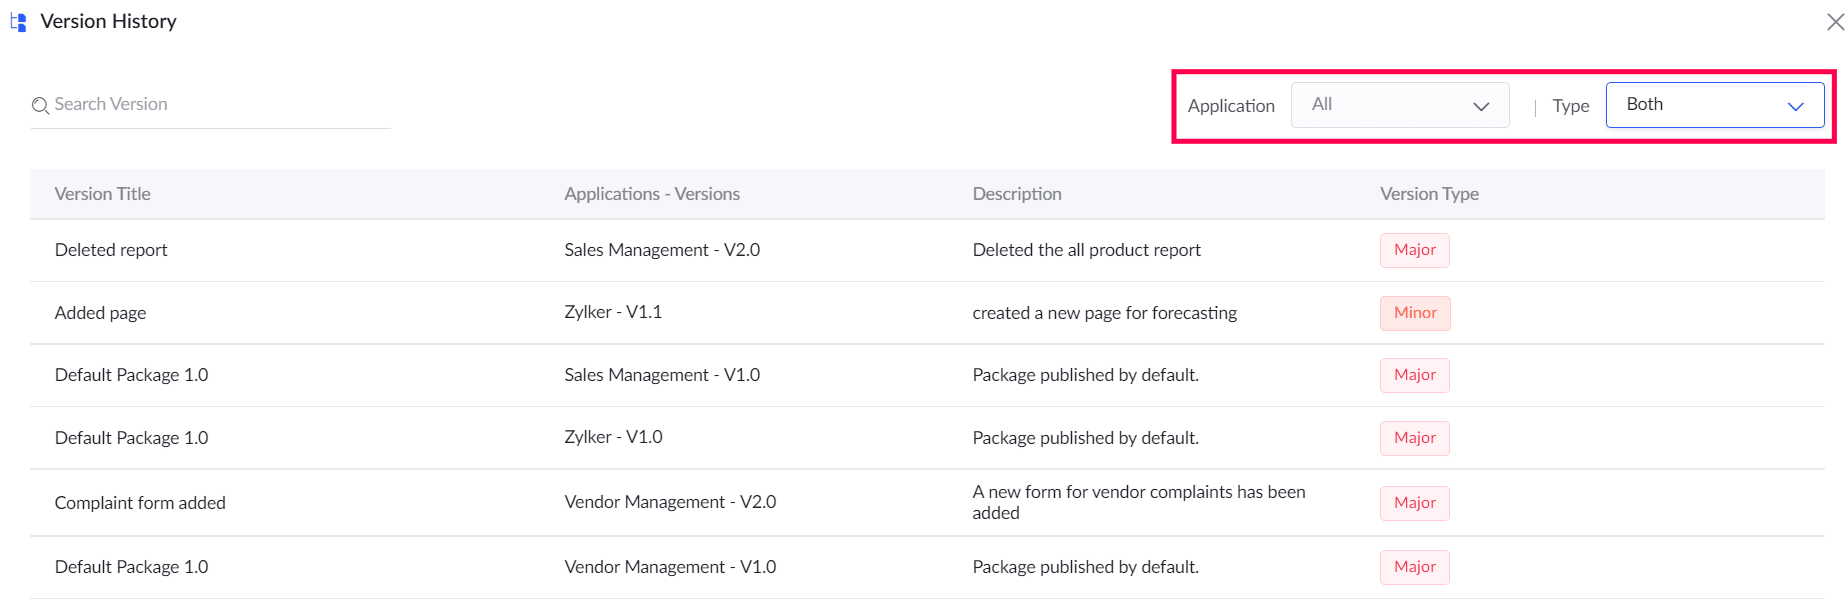Viewport: 1847px width, 614px height.
Task: Click Zylker - V1.1 application entry
Action: [612, 312]
